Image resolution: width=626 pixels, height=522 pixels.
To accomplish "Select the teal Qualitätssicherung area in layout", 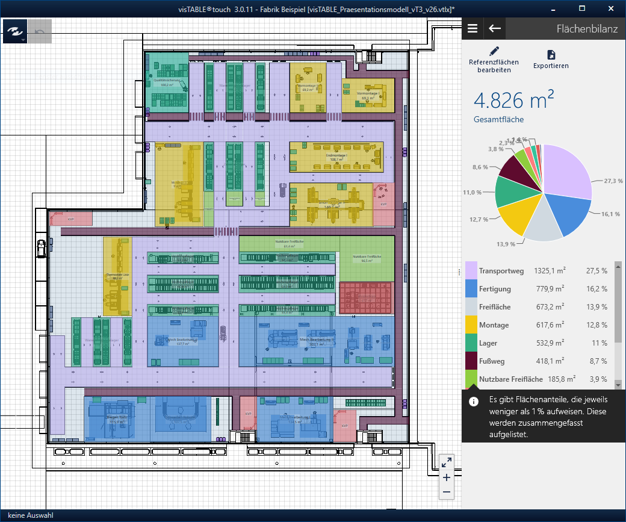I will pos(167,82).
